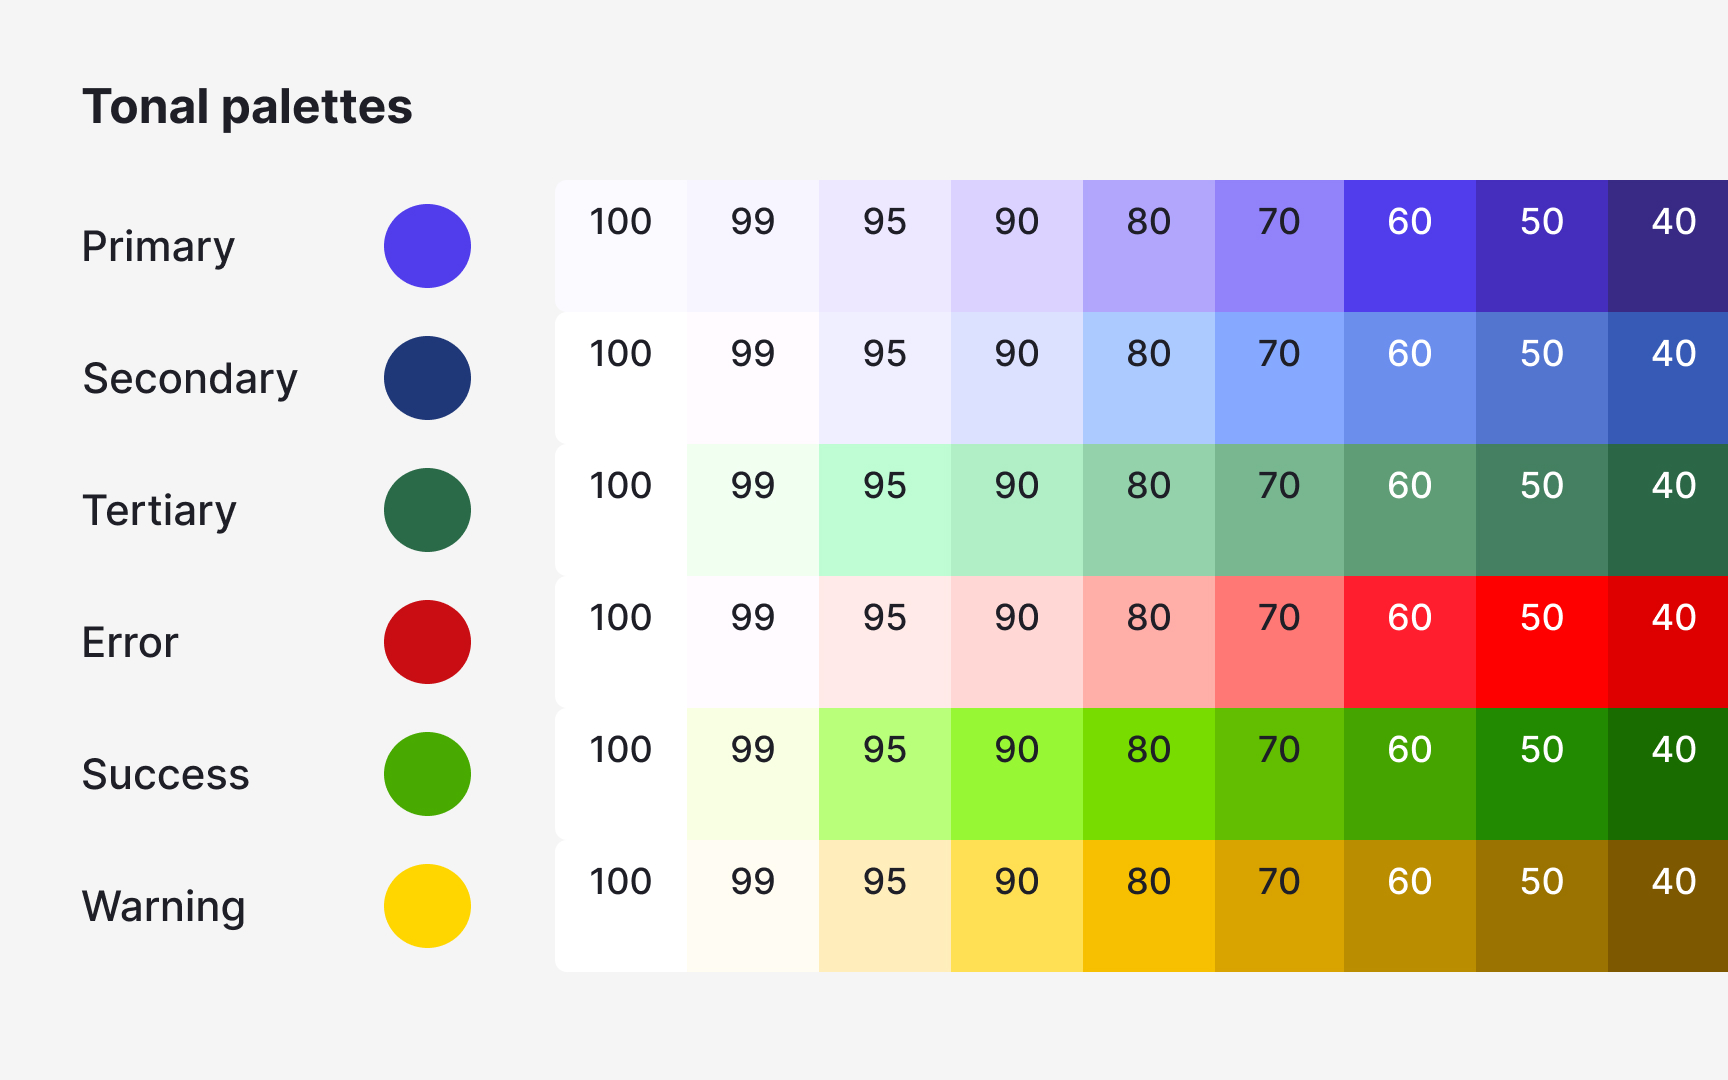The image size is (1728, 1080).
Task: Click the Tertiary dark green circle
Action: [427, 510]
